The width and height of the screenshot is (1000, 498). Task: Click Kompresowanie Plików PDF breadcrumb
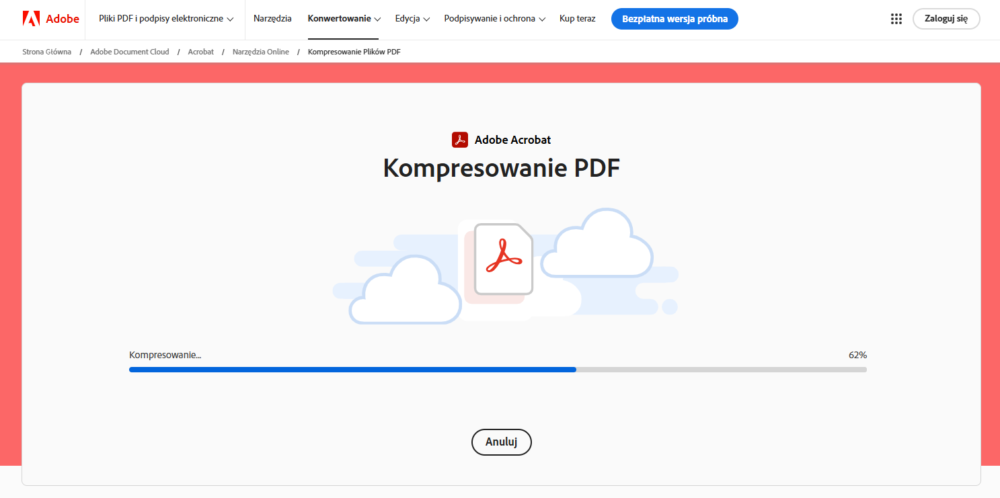tap(354, 52)
